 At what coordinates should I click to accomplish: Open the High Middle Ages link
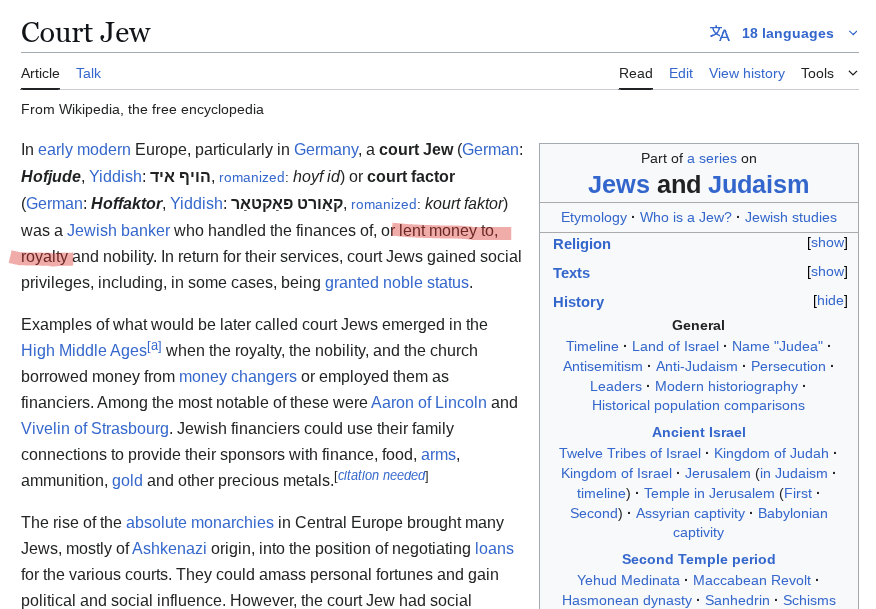(84, 350)
